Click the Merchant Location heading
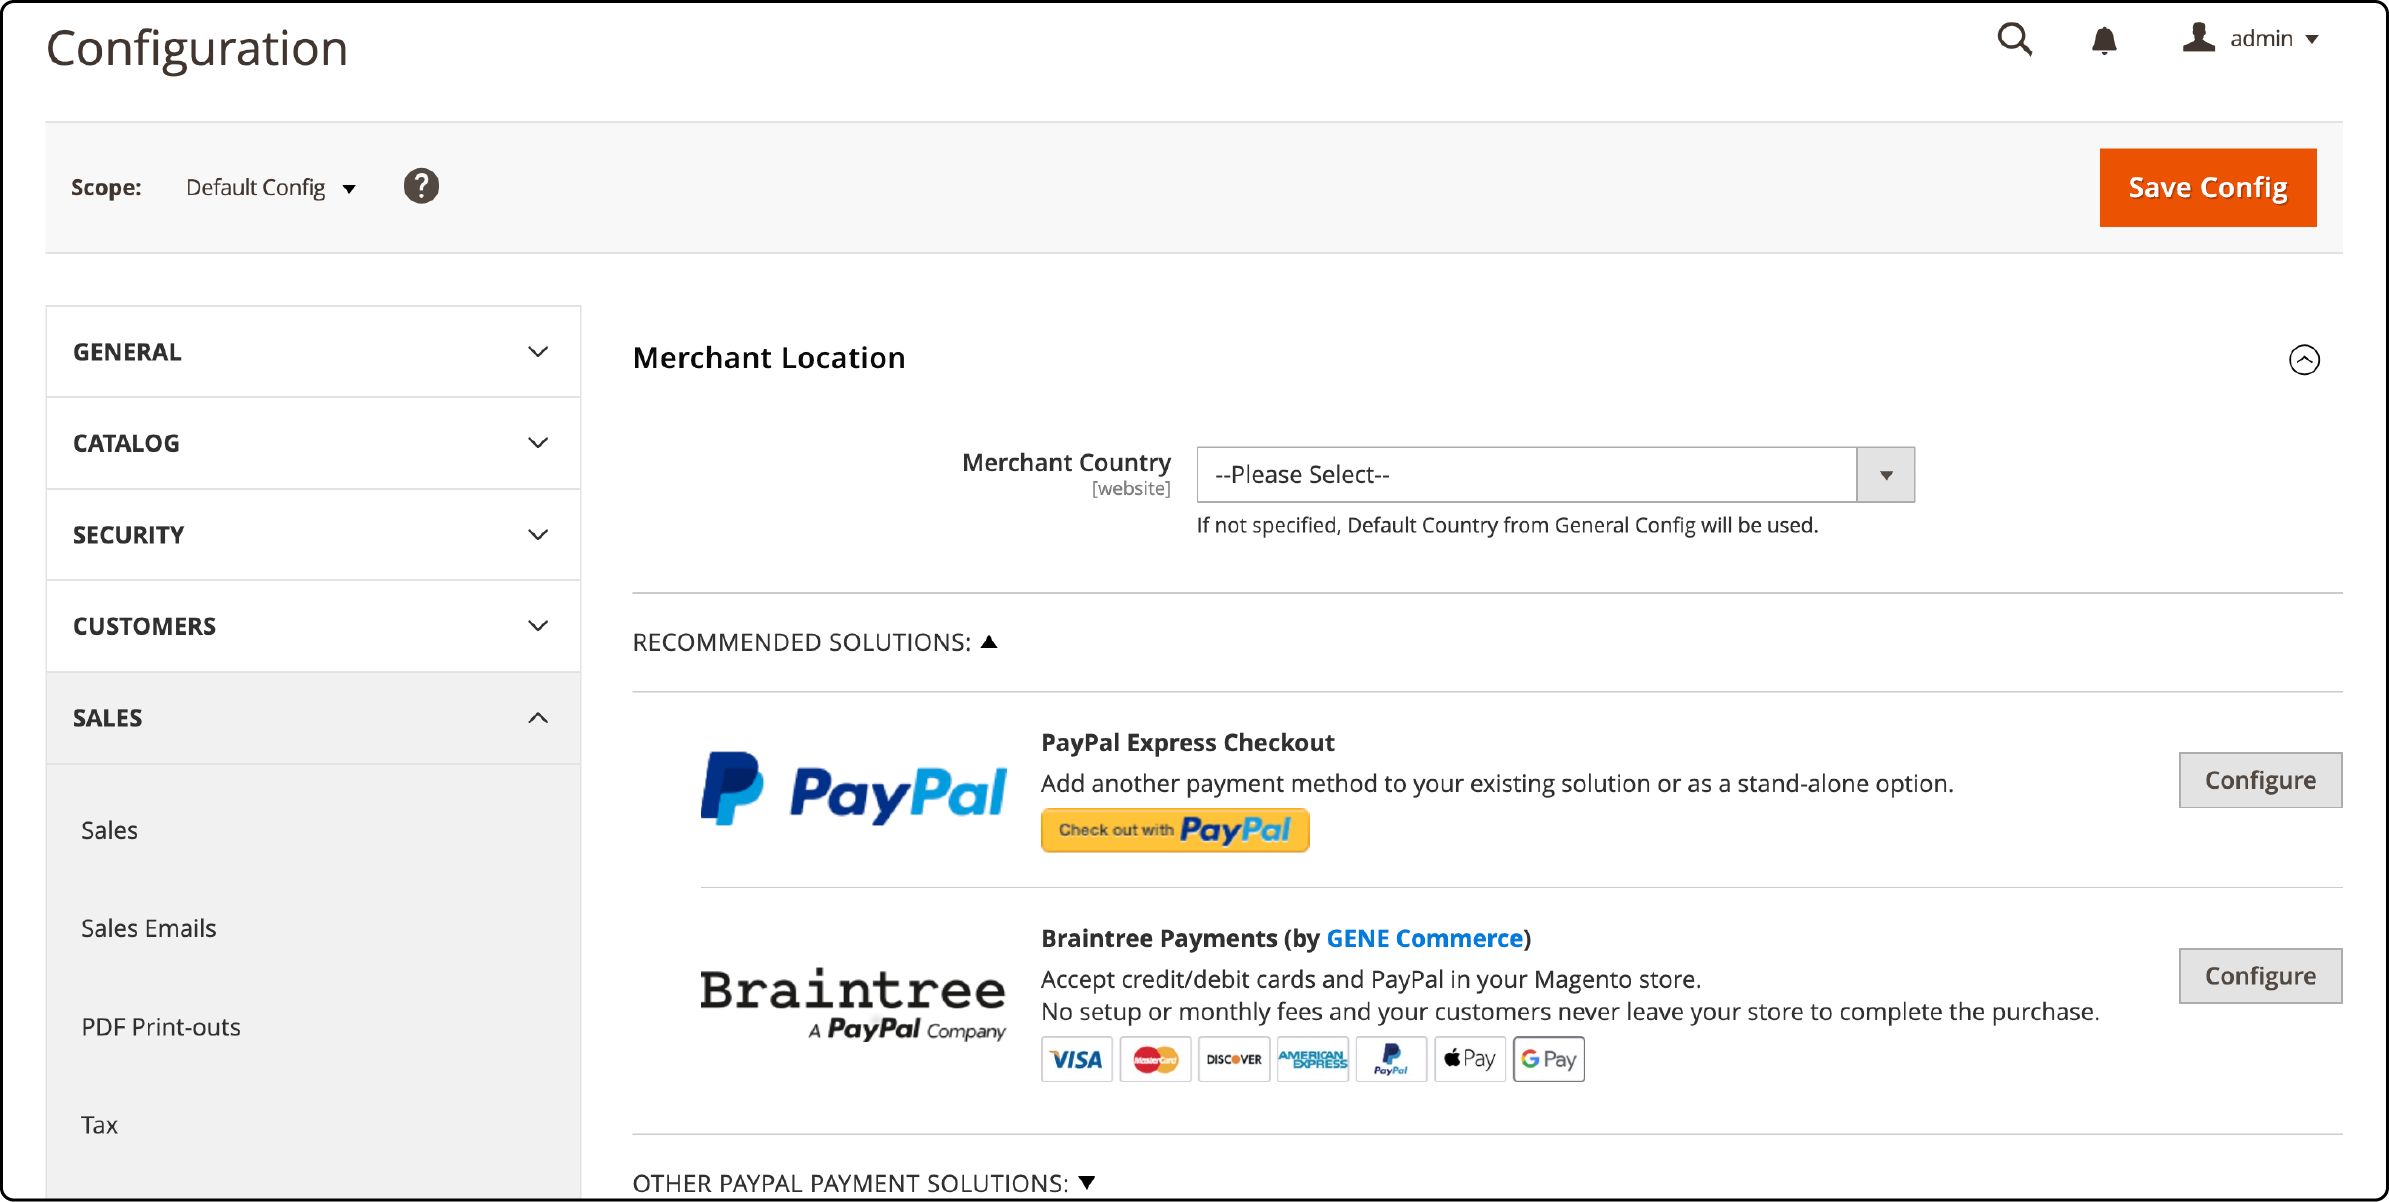This screenshot has height=1202, width=2389. coord(769,358)
